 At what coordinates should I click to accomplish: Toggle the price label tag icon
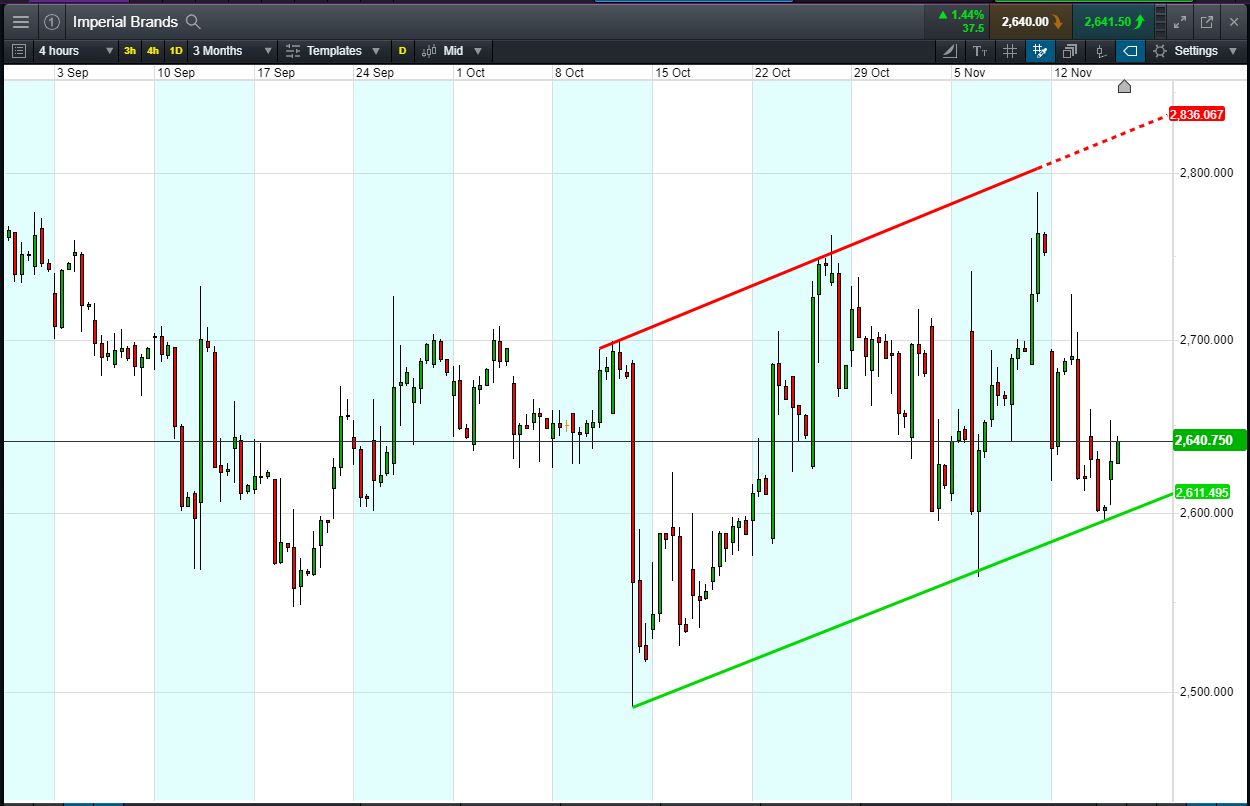coord(1130,50)
